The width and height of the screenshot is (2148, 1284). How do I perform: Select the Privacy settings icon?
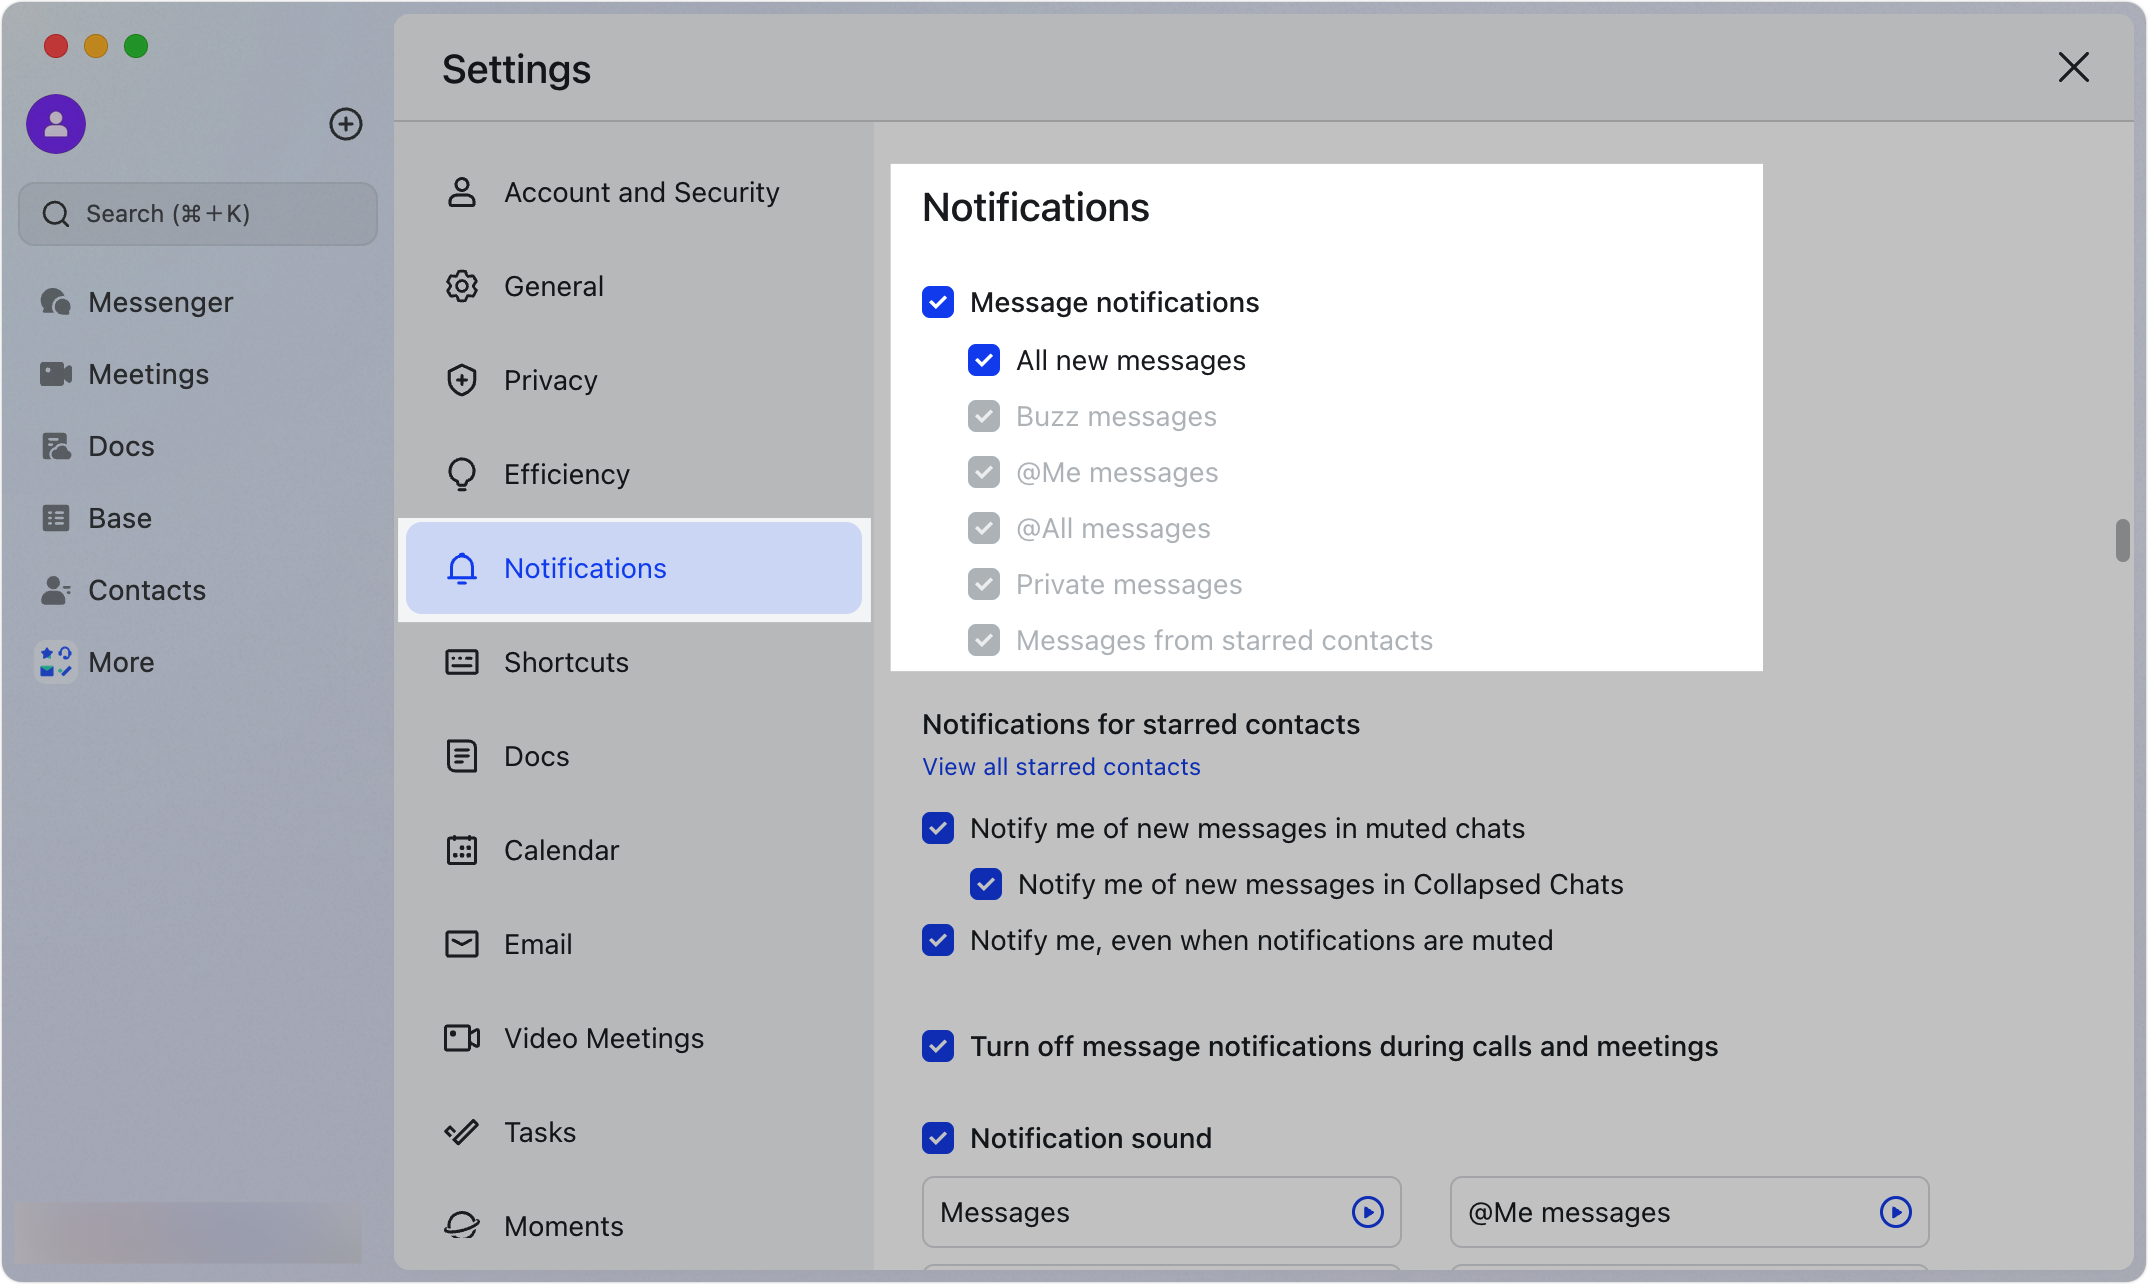tap(461, 380)
